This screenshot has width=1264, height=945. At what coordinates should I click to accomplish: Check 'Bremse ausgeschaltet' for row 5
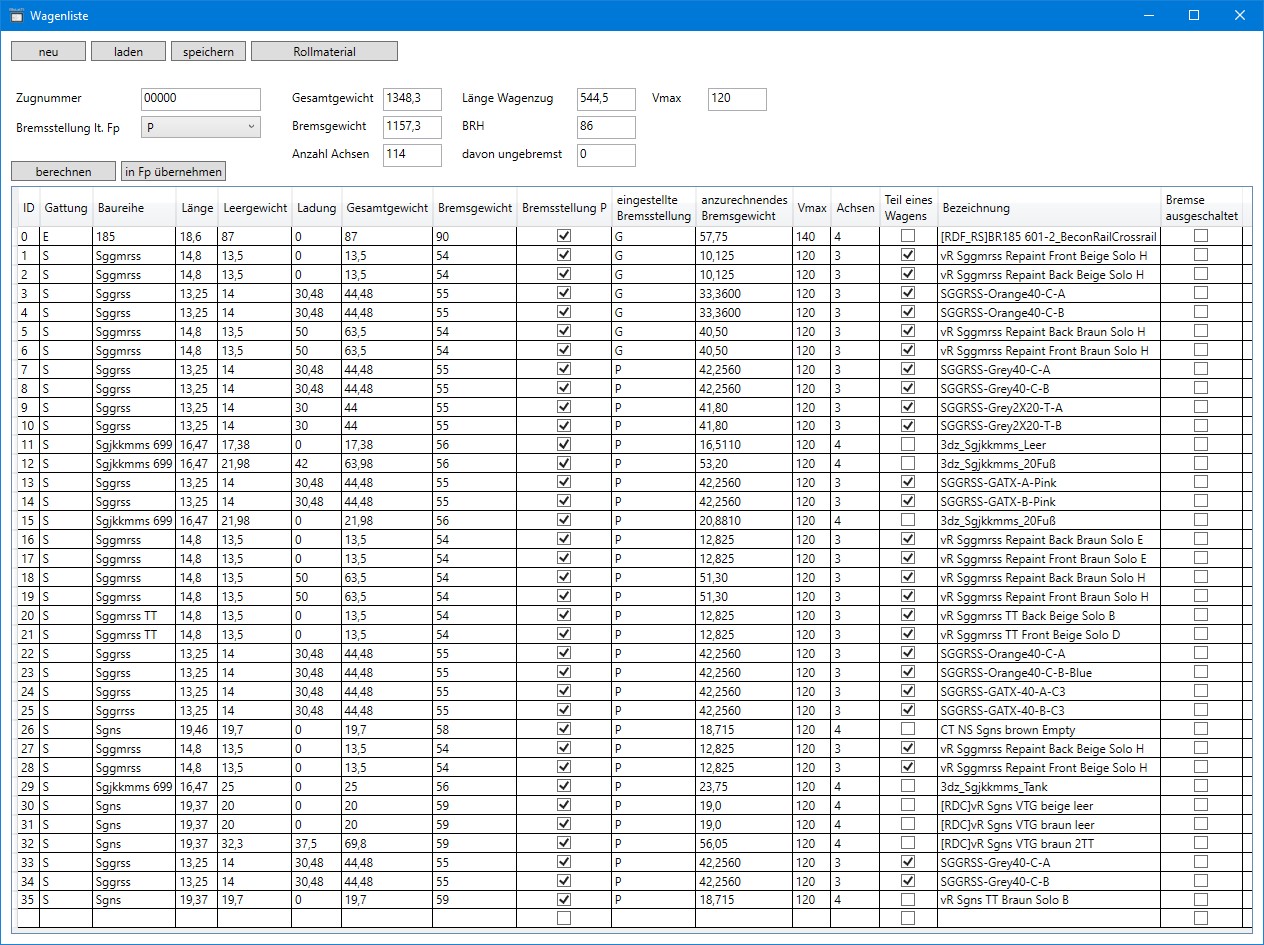pos(1200,331)
